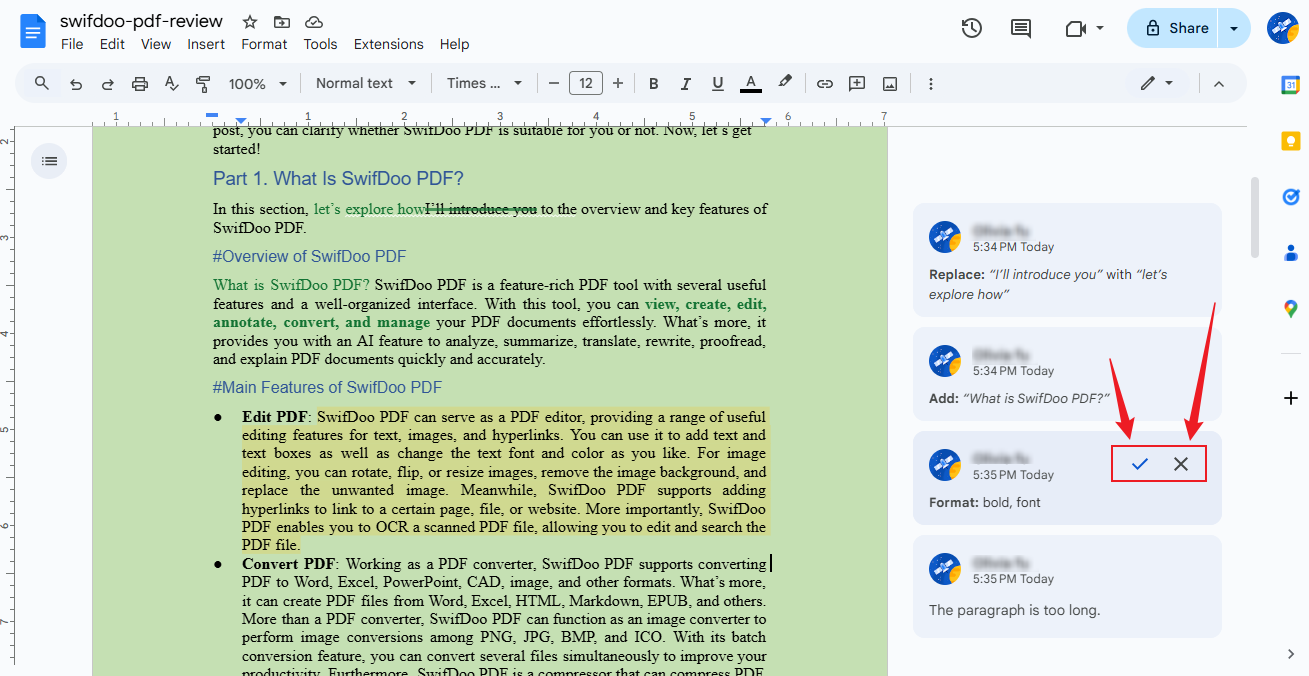This screenshot has height=676, width=1309.
Task: Open the text color picker
Action: click(x=751, y=84)
